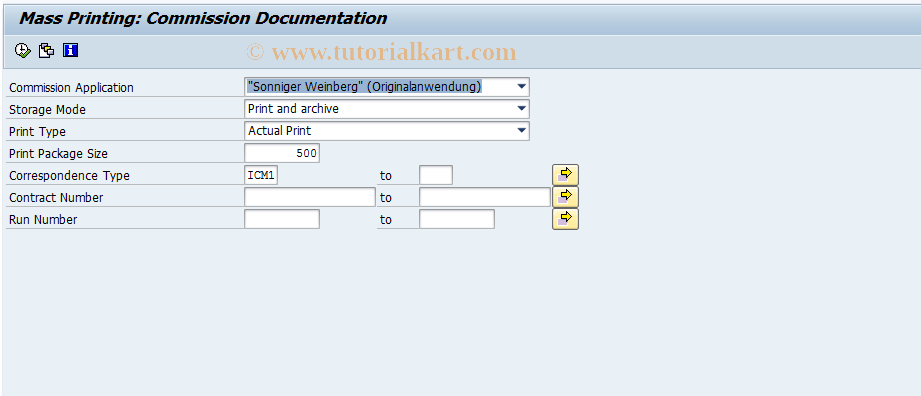The height and width of the screenshot is (396, 921).
Task: Click the Contract Number label
Action: click(56, 197)
